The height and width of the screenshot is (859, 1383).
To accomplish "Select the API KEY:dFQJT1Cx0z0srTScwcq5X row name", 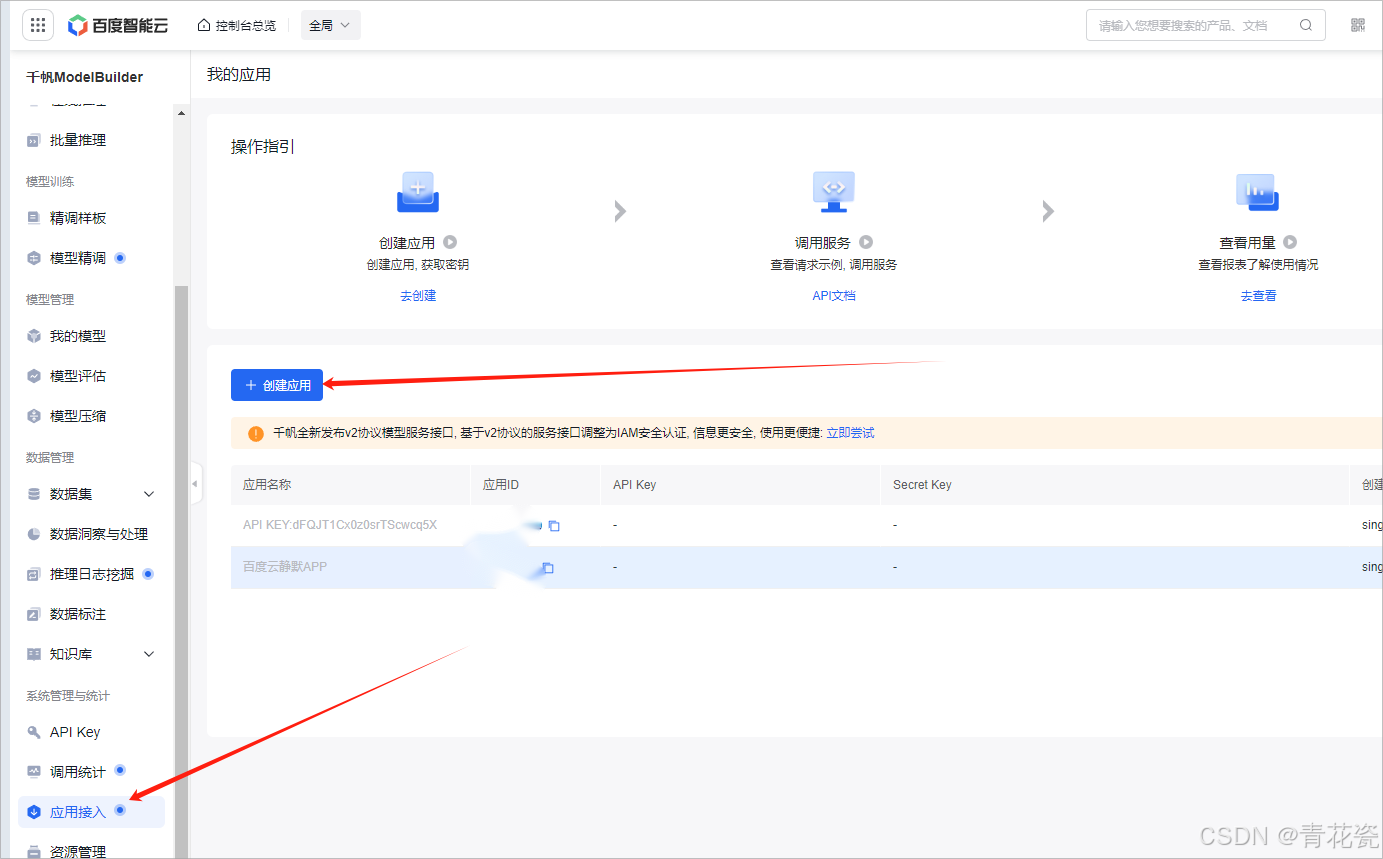I will (340, 525).
